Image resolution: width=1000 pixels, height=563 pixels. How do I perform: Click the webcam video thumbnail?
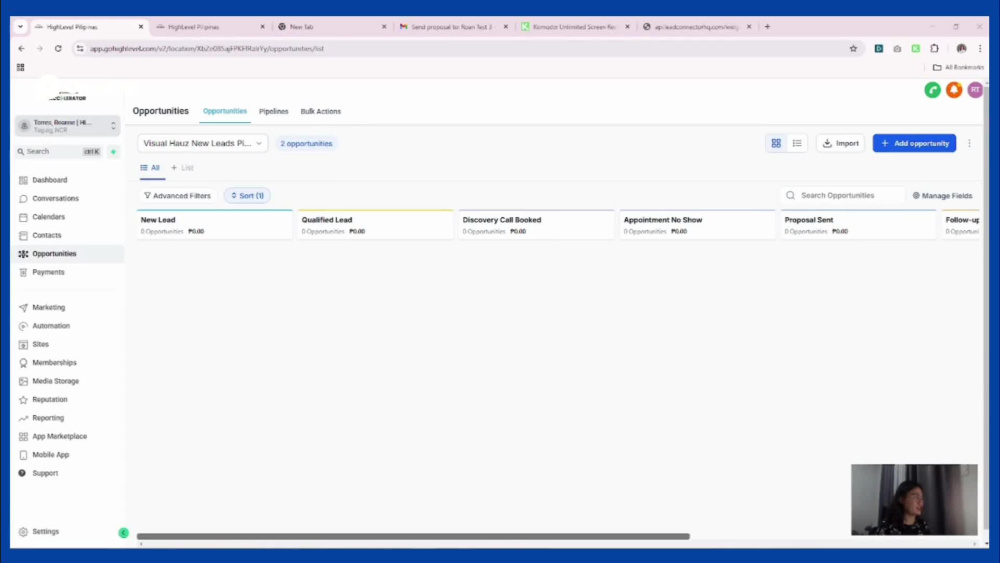(914, 499)
